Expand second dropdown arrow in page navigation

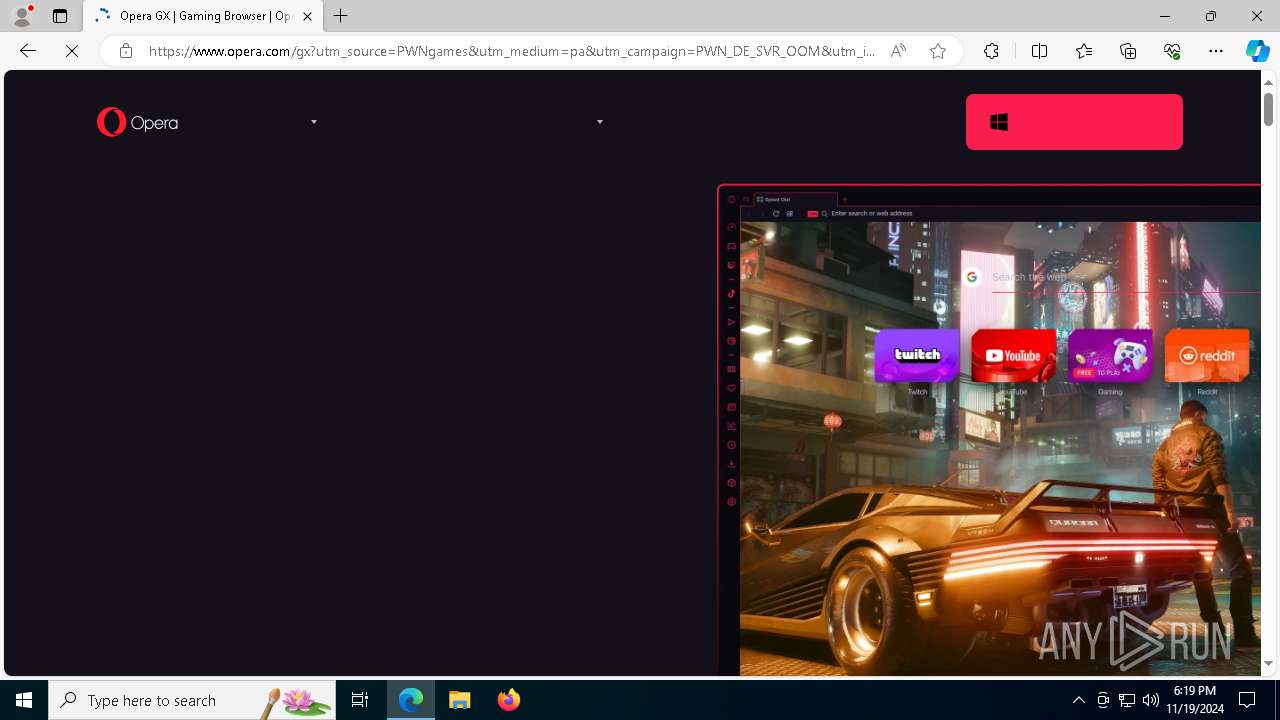[600, 122]
